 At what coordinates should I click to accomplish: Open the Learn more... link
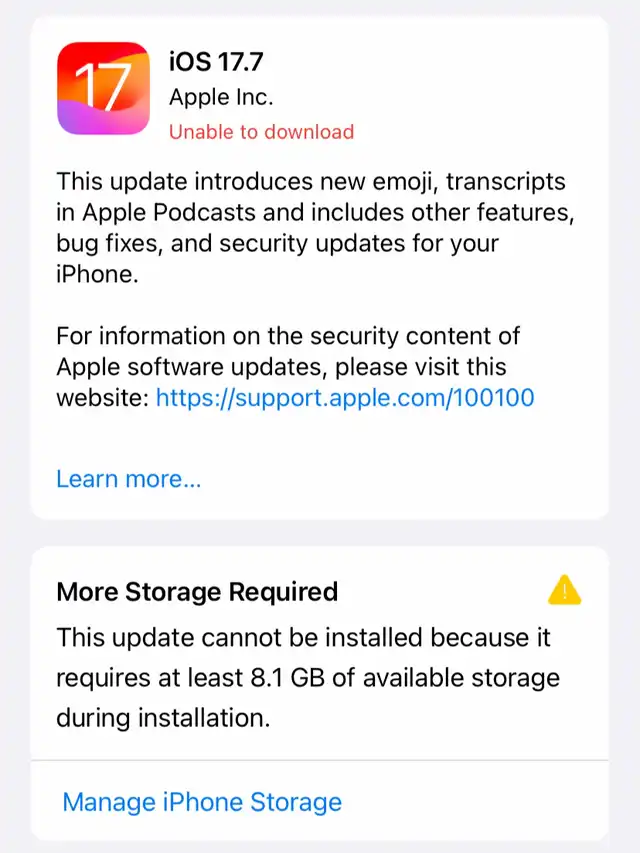pos(129,479)
